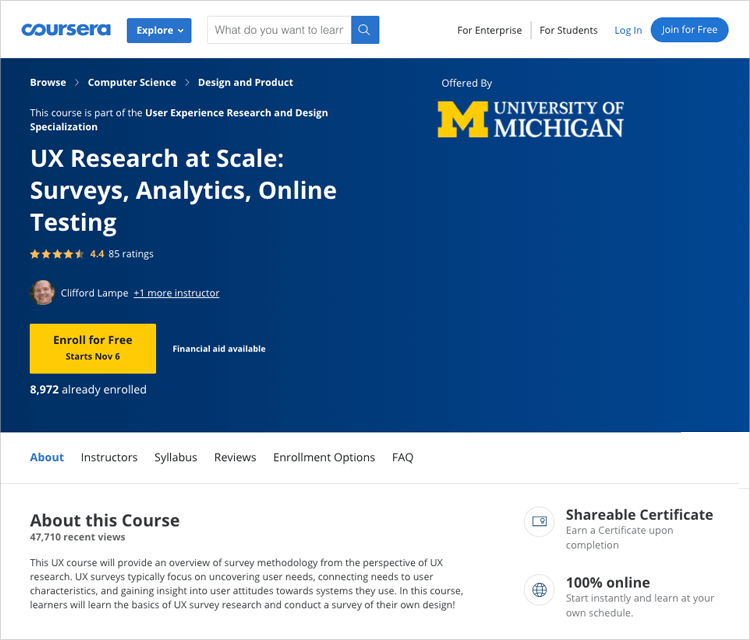
Task: Switch to the Instructors tab
Action: 109,457
